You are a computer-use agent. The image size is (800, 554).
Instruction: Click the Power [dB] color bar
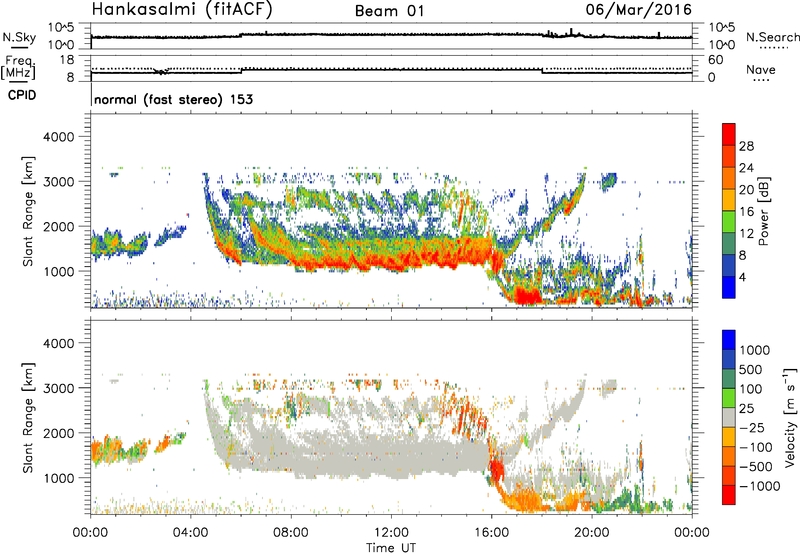729,211
